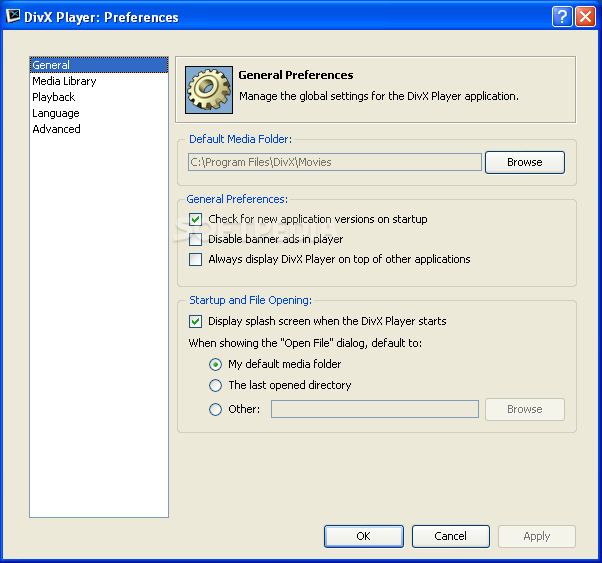Click the Browse button beside the Other field
602x563 pixels.
(x=525, y=409)
